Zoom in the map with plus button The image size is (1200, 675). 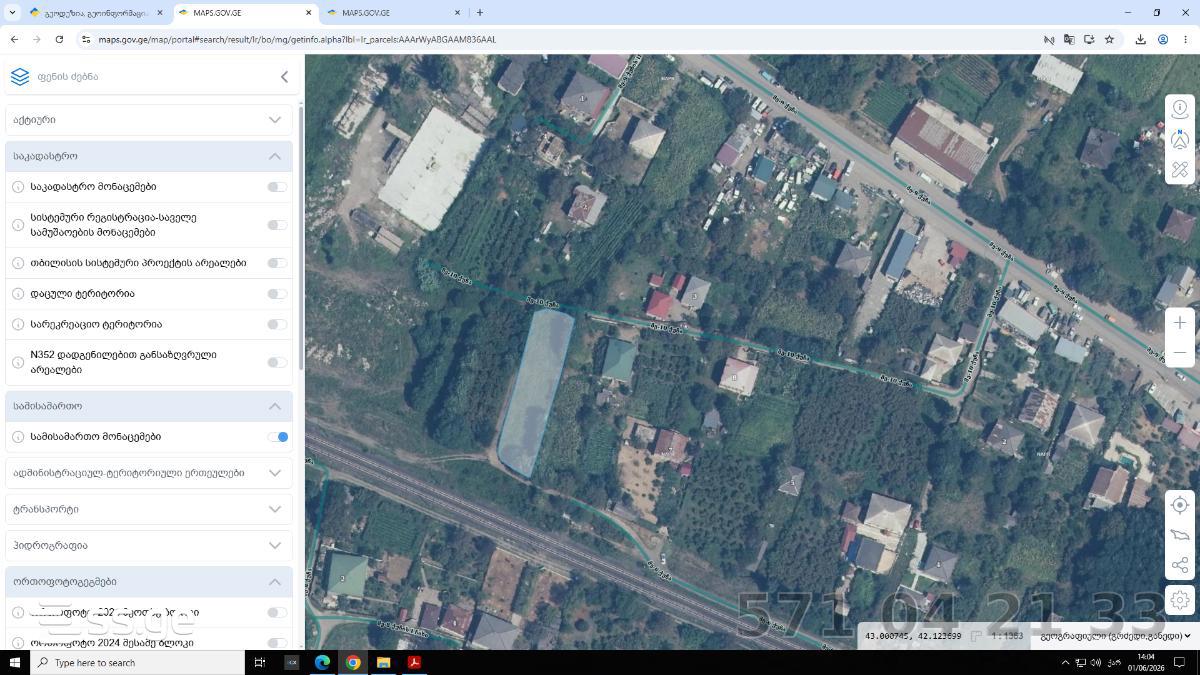pos(1180,322)
